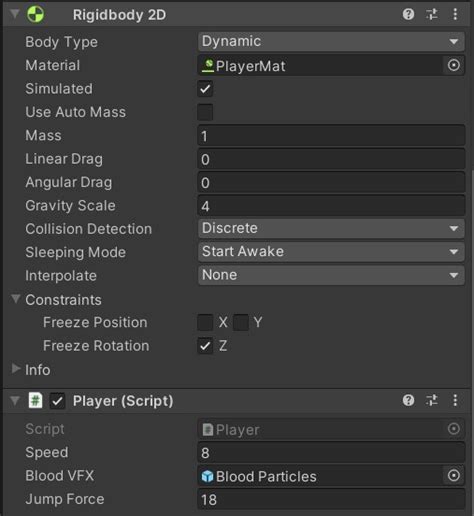This screenshot has height=516, width=474.
Task: Toggle Freeze Position X checkbox
Action: click(x=205, y=322)
